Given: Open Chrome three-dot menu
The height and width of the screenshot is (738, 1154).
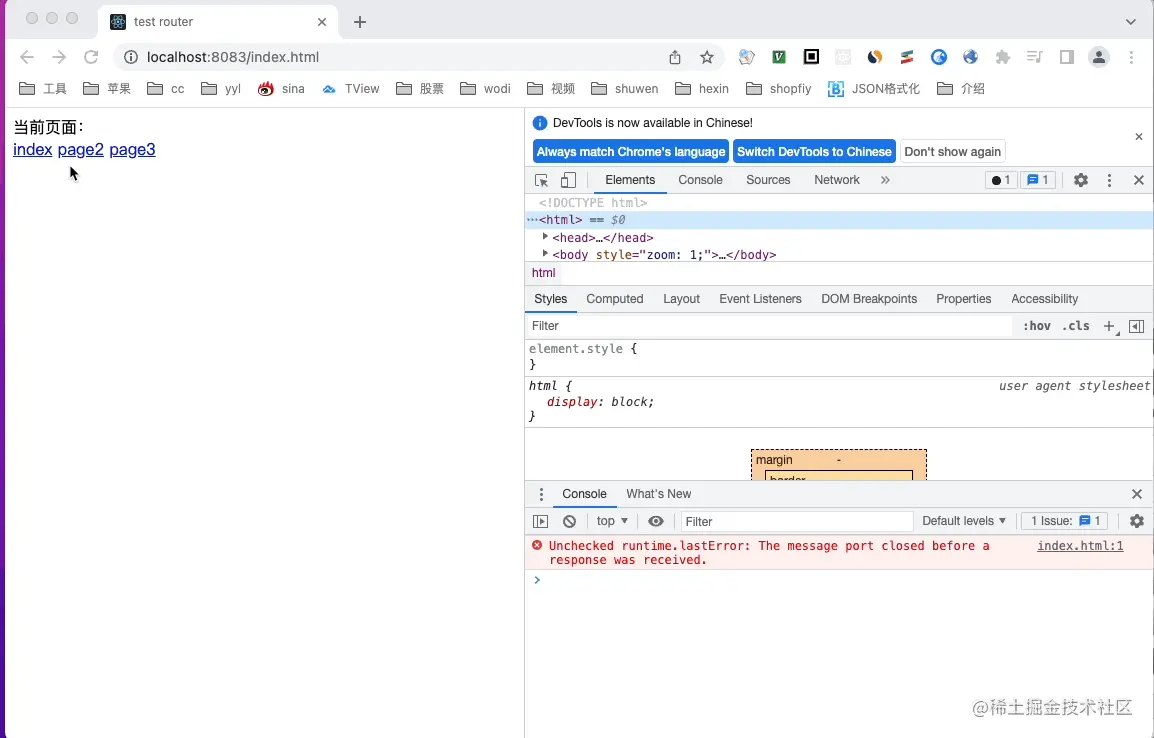Looking at the screenshot, I should [1131, 57].
